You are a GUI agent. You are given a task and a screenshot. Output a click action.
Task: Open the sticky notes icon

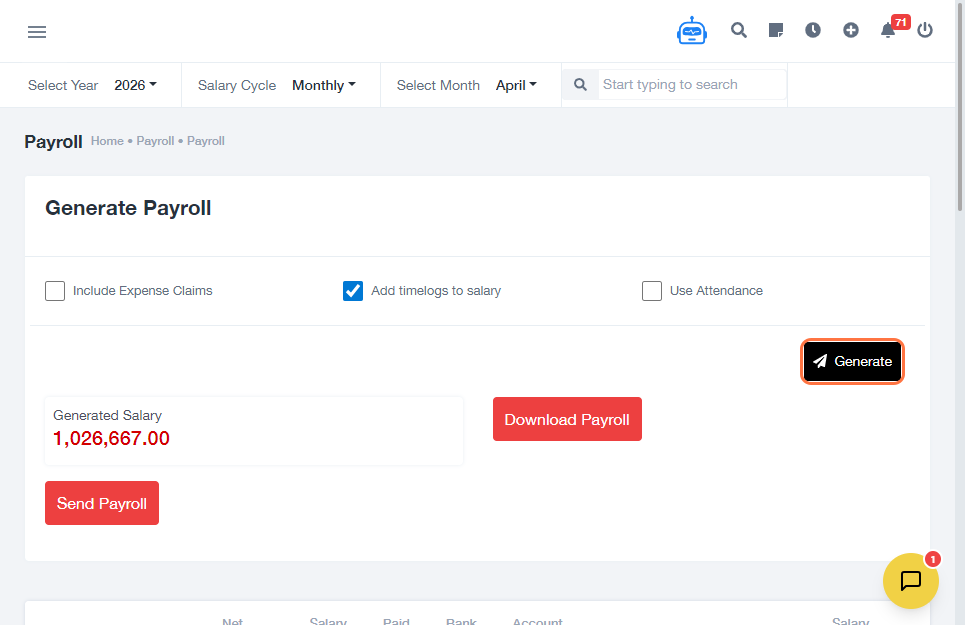(x=776, y=31)
